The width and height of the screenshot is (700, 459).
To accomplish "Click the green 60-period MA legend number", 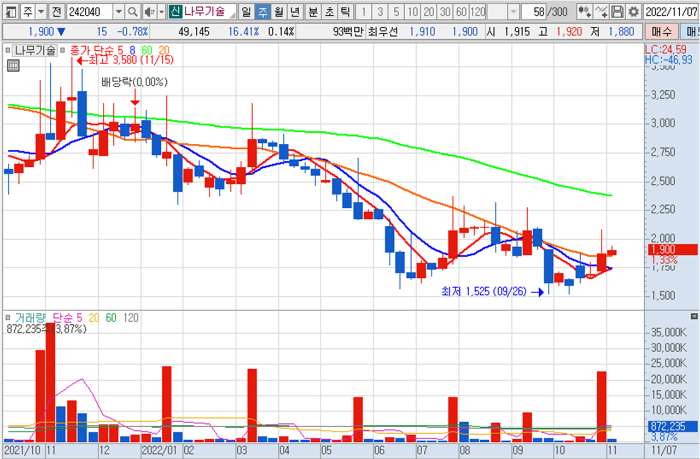I will 147,50.
